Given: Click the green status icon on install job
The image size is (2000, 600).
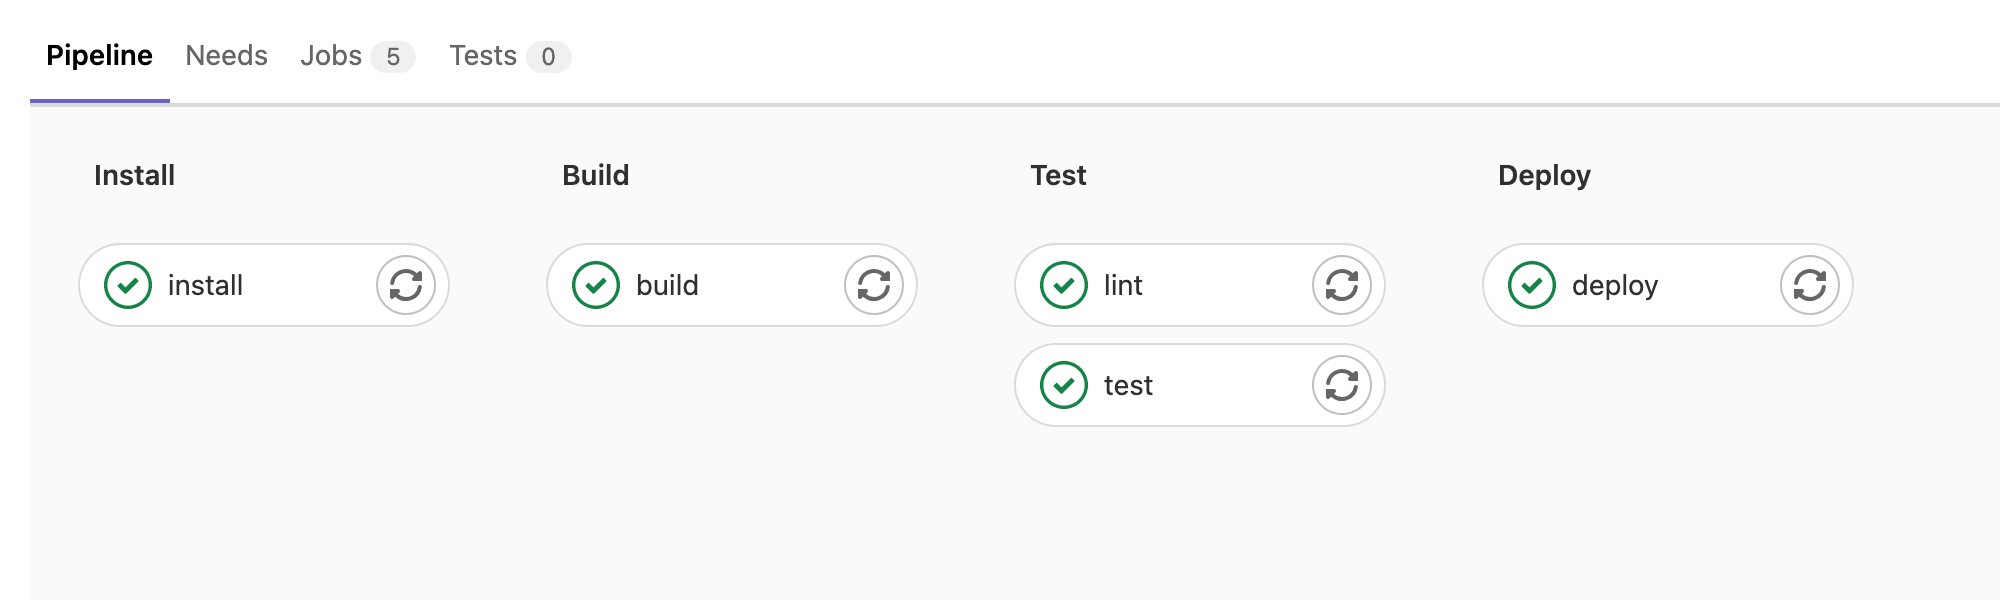Looking at the screenshot, I should [127, 284].
